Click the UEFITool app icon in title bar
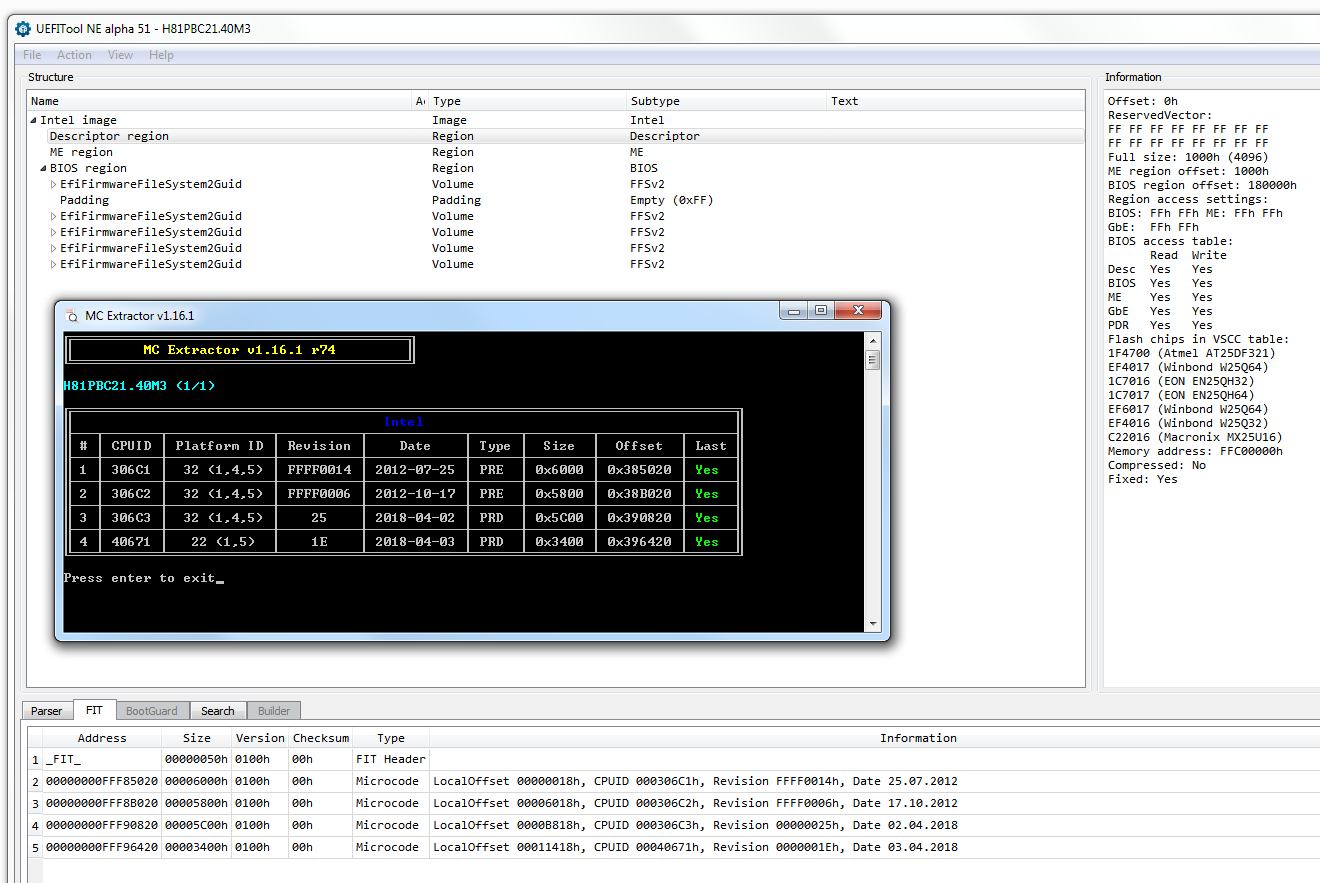 (23, 28)
